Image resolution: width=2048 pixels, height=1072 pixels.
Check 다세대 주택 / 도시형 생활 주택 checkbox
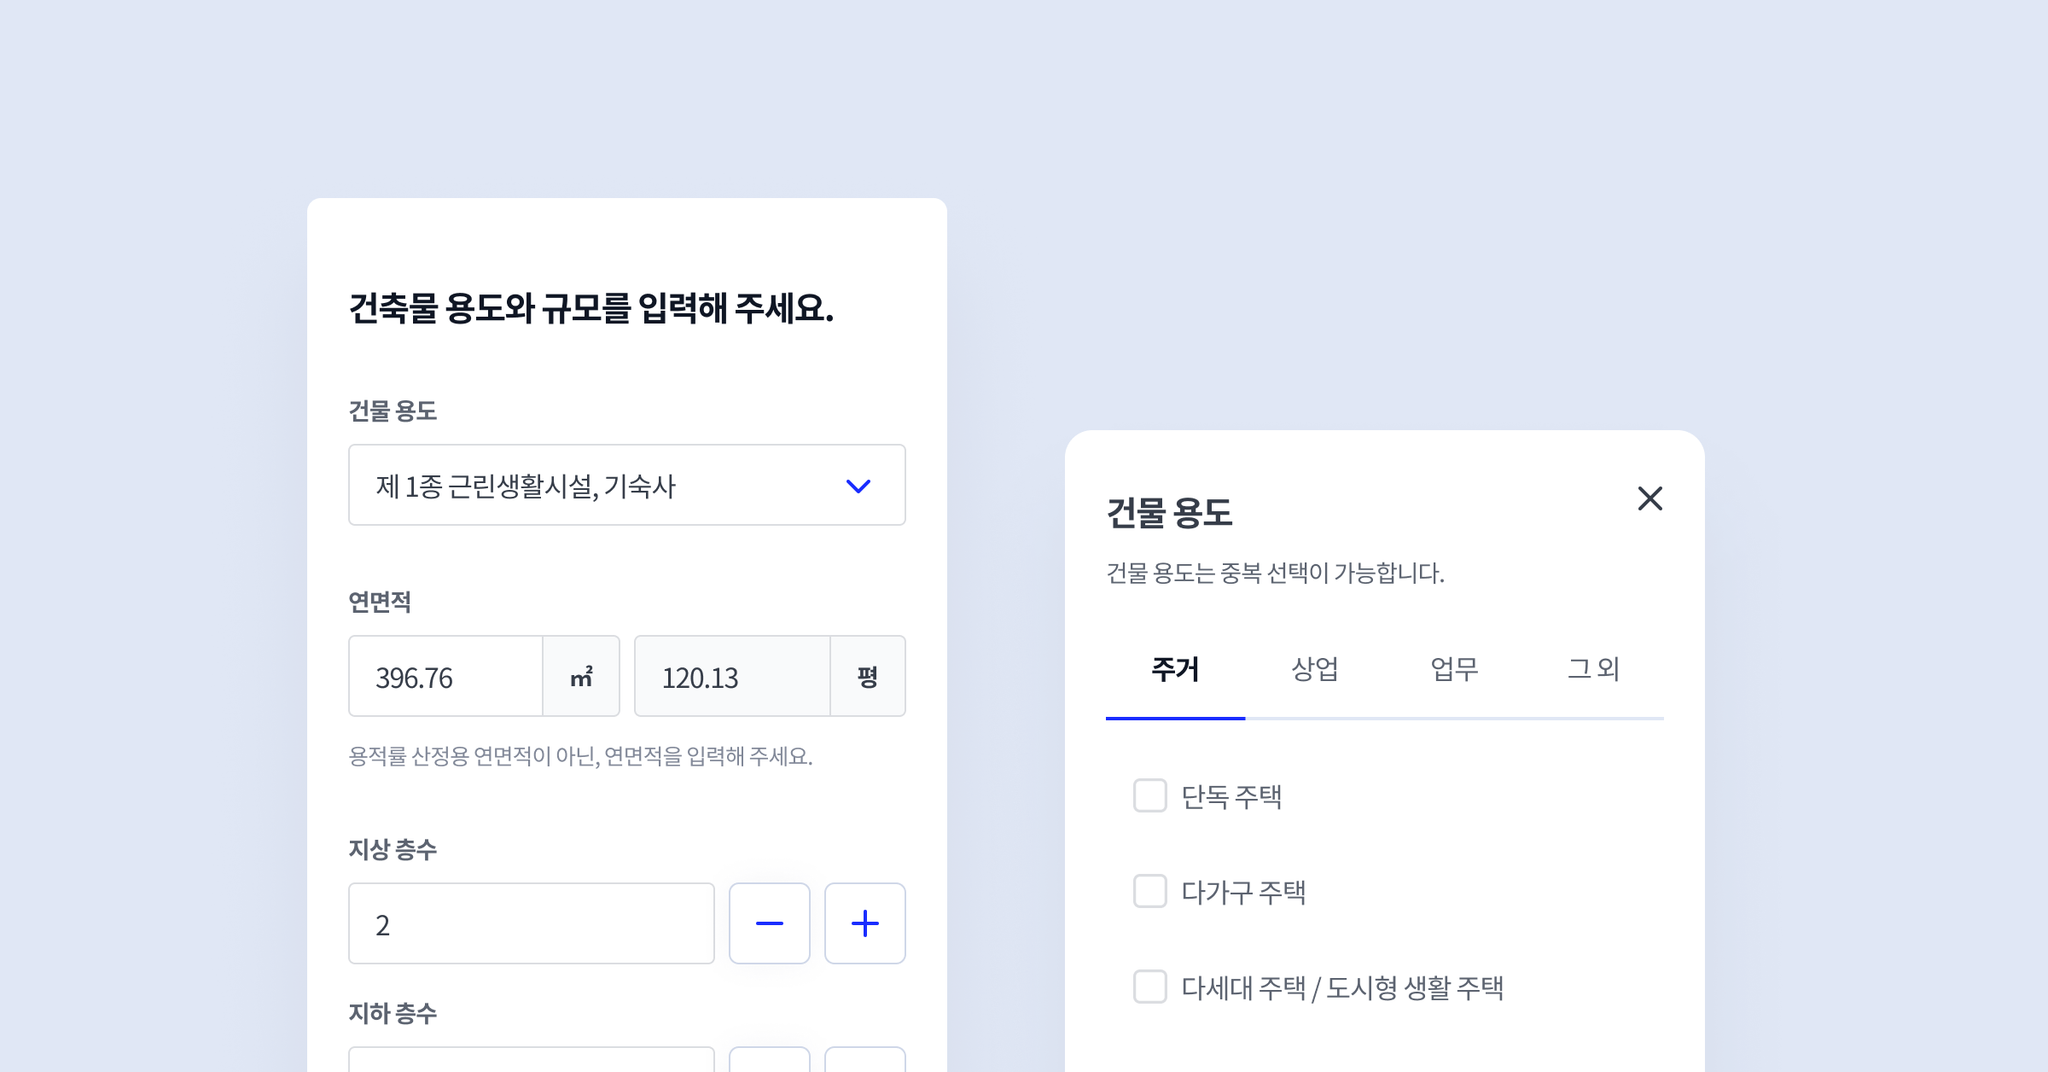[1150, 987]
